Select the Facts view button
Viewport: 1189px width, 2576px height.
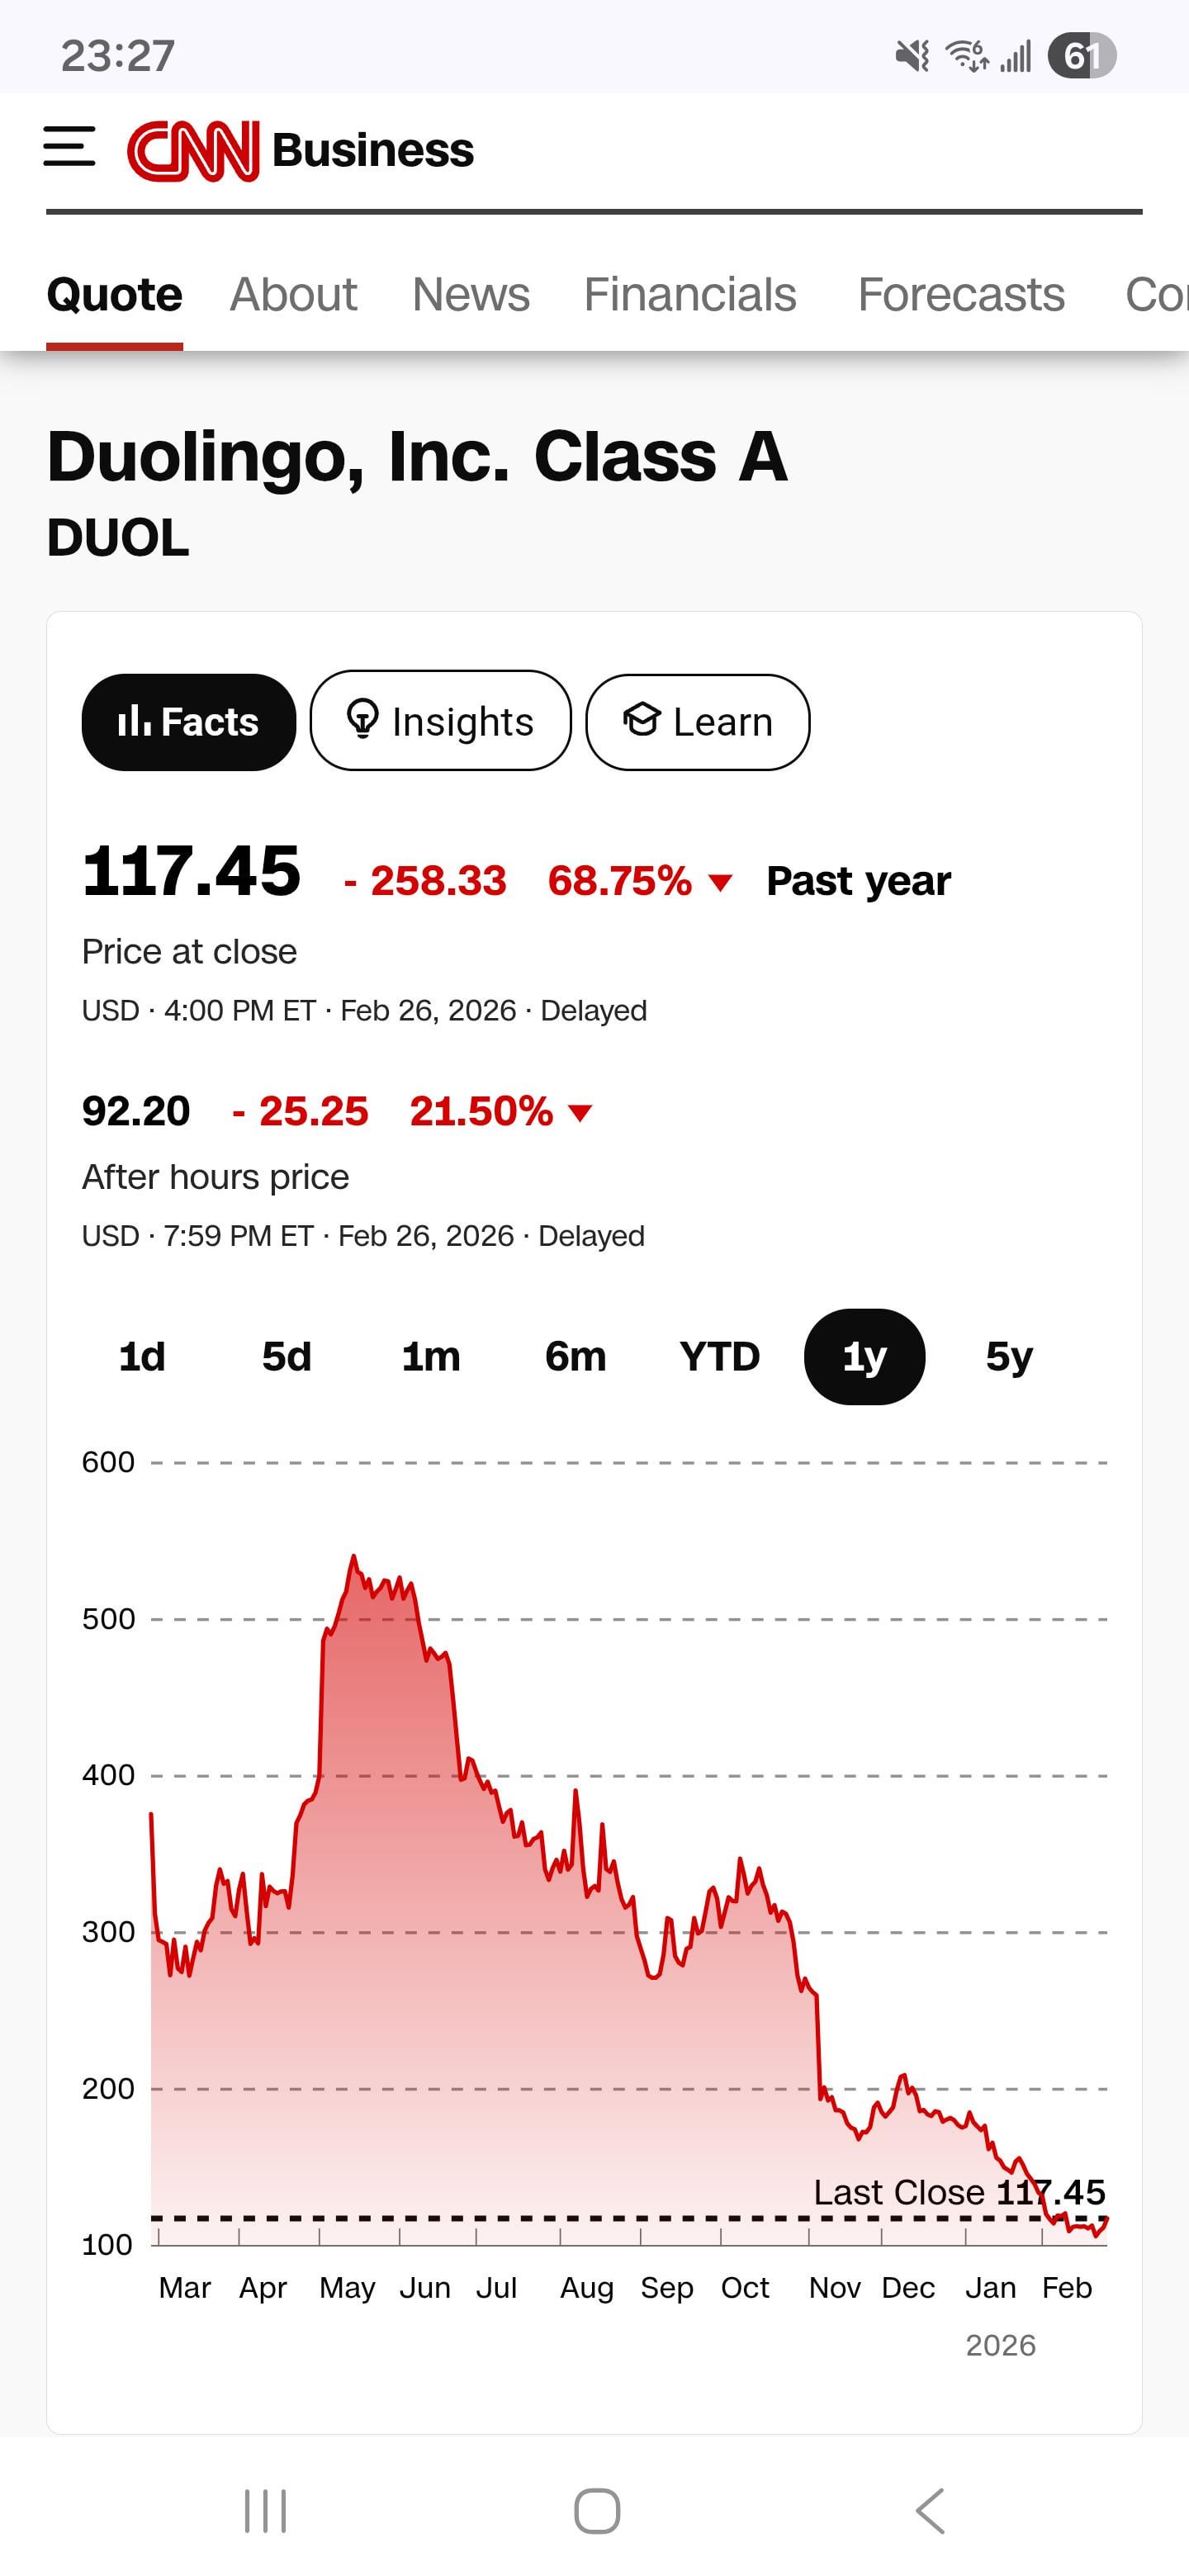(x=189, y=721)
